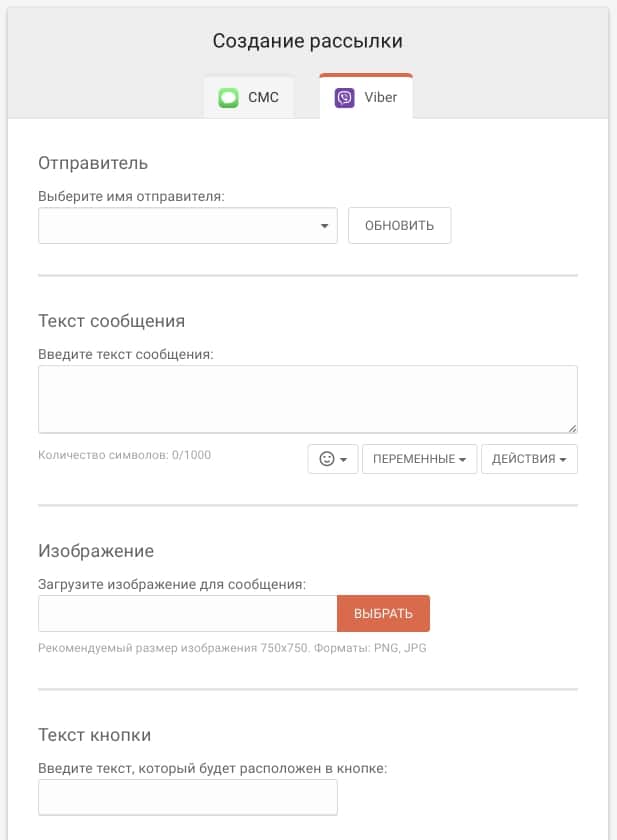
Task: Expand the ПЕРЕМЕННЫЕ dropdown
Action: click(x=419, y=459)
